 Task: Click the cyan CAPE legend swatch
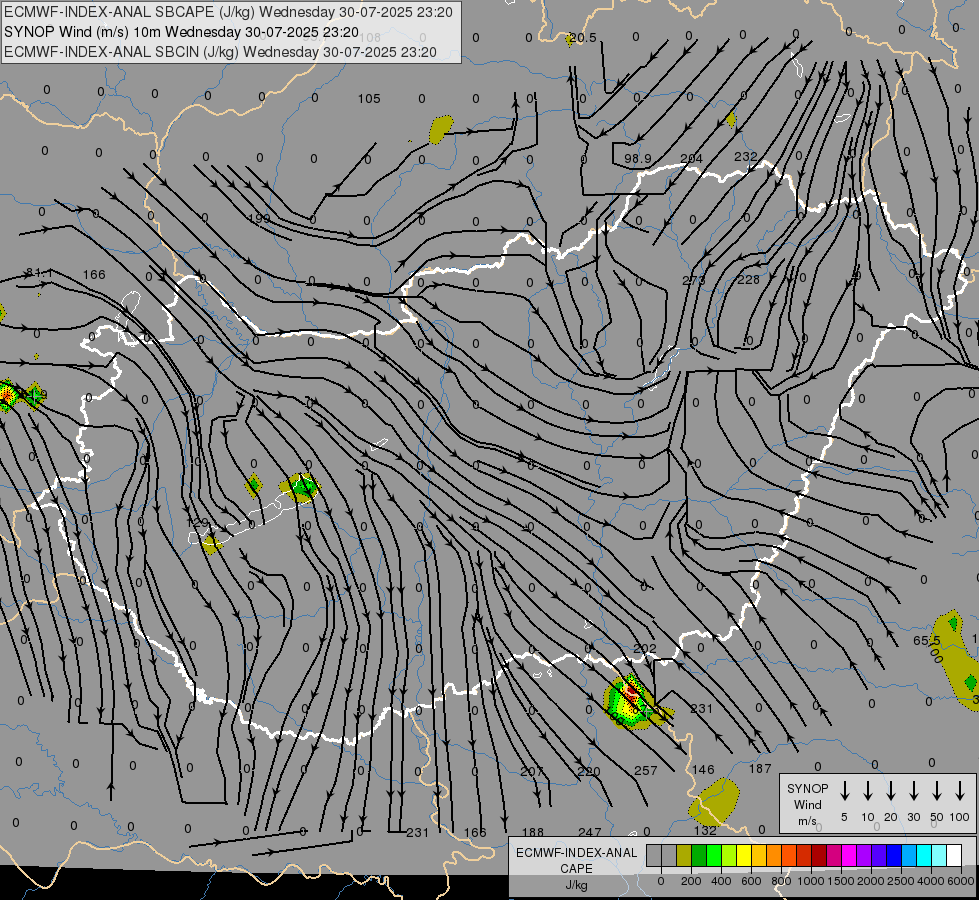pos(925,855)
